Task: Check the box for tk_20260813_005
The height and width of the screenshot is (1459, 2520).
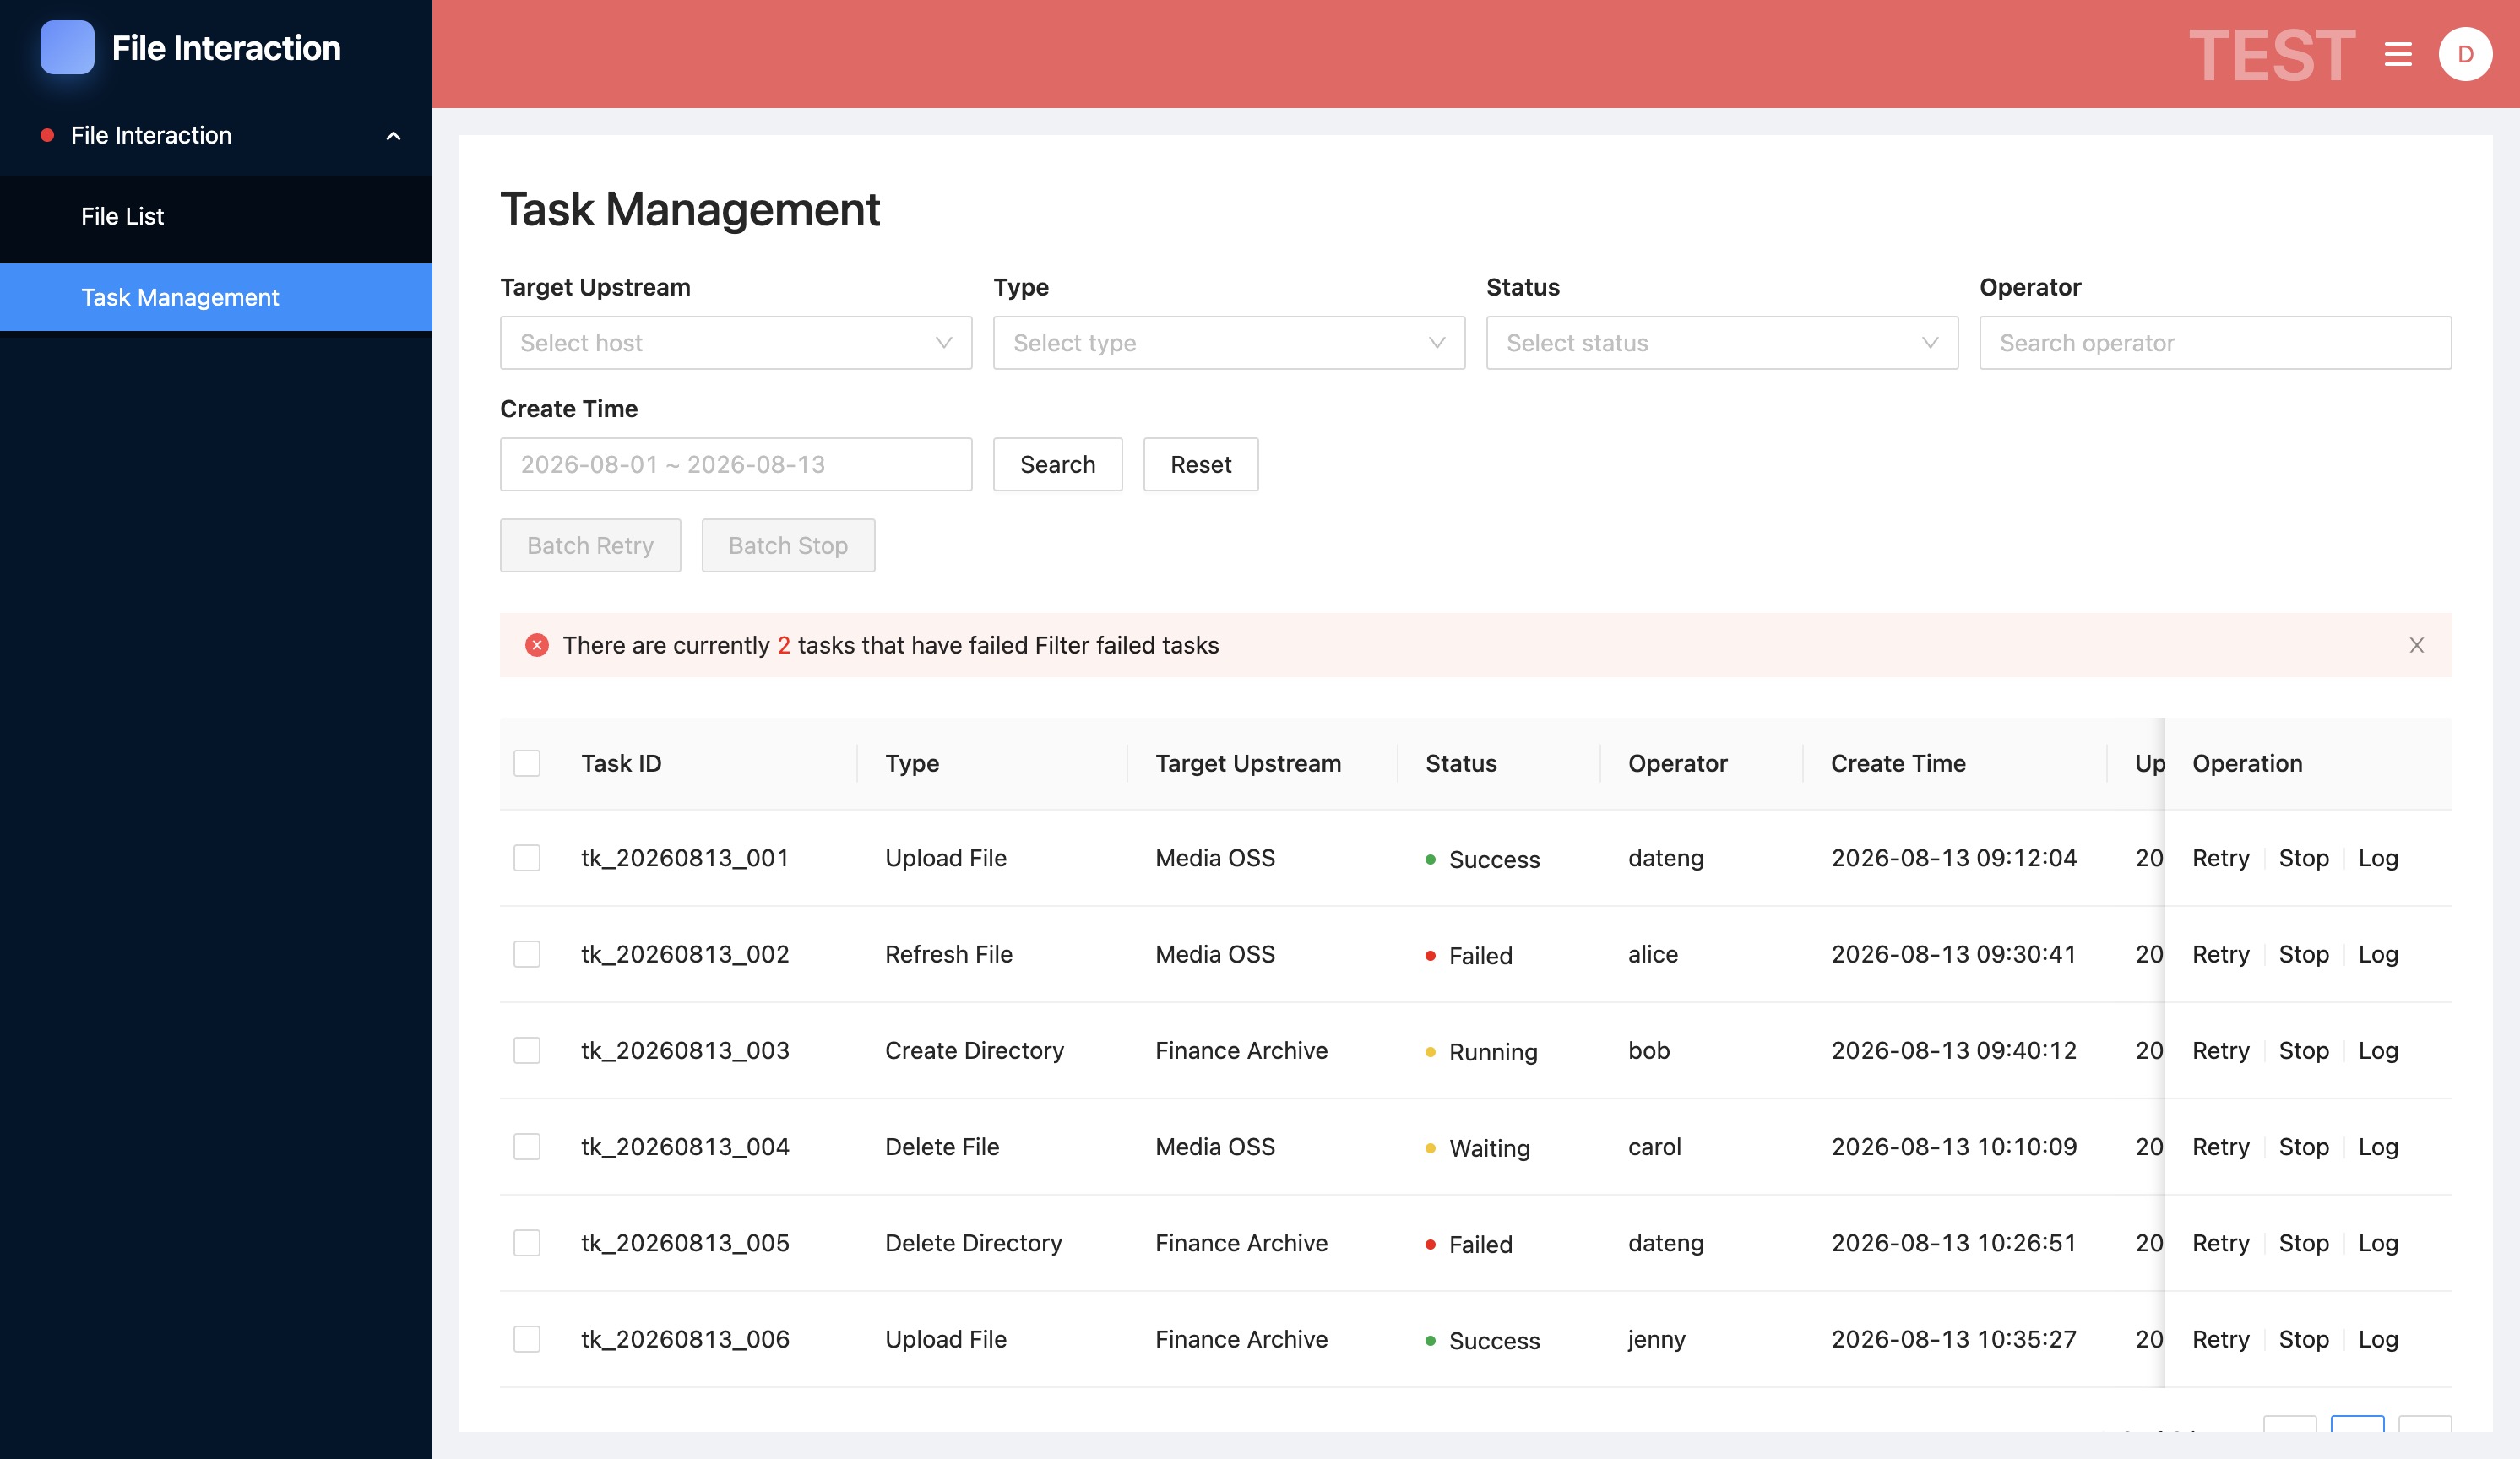Action: click(x=527, y=1243)
